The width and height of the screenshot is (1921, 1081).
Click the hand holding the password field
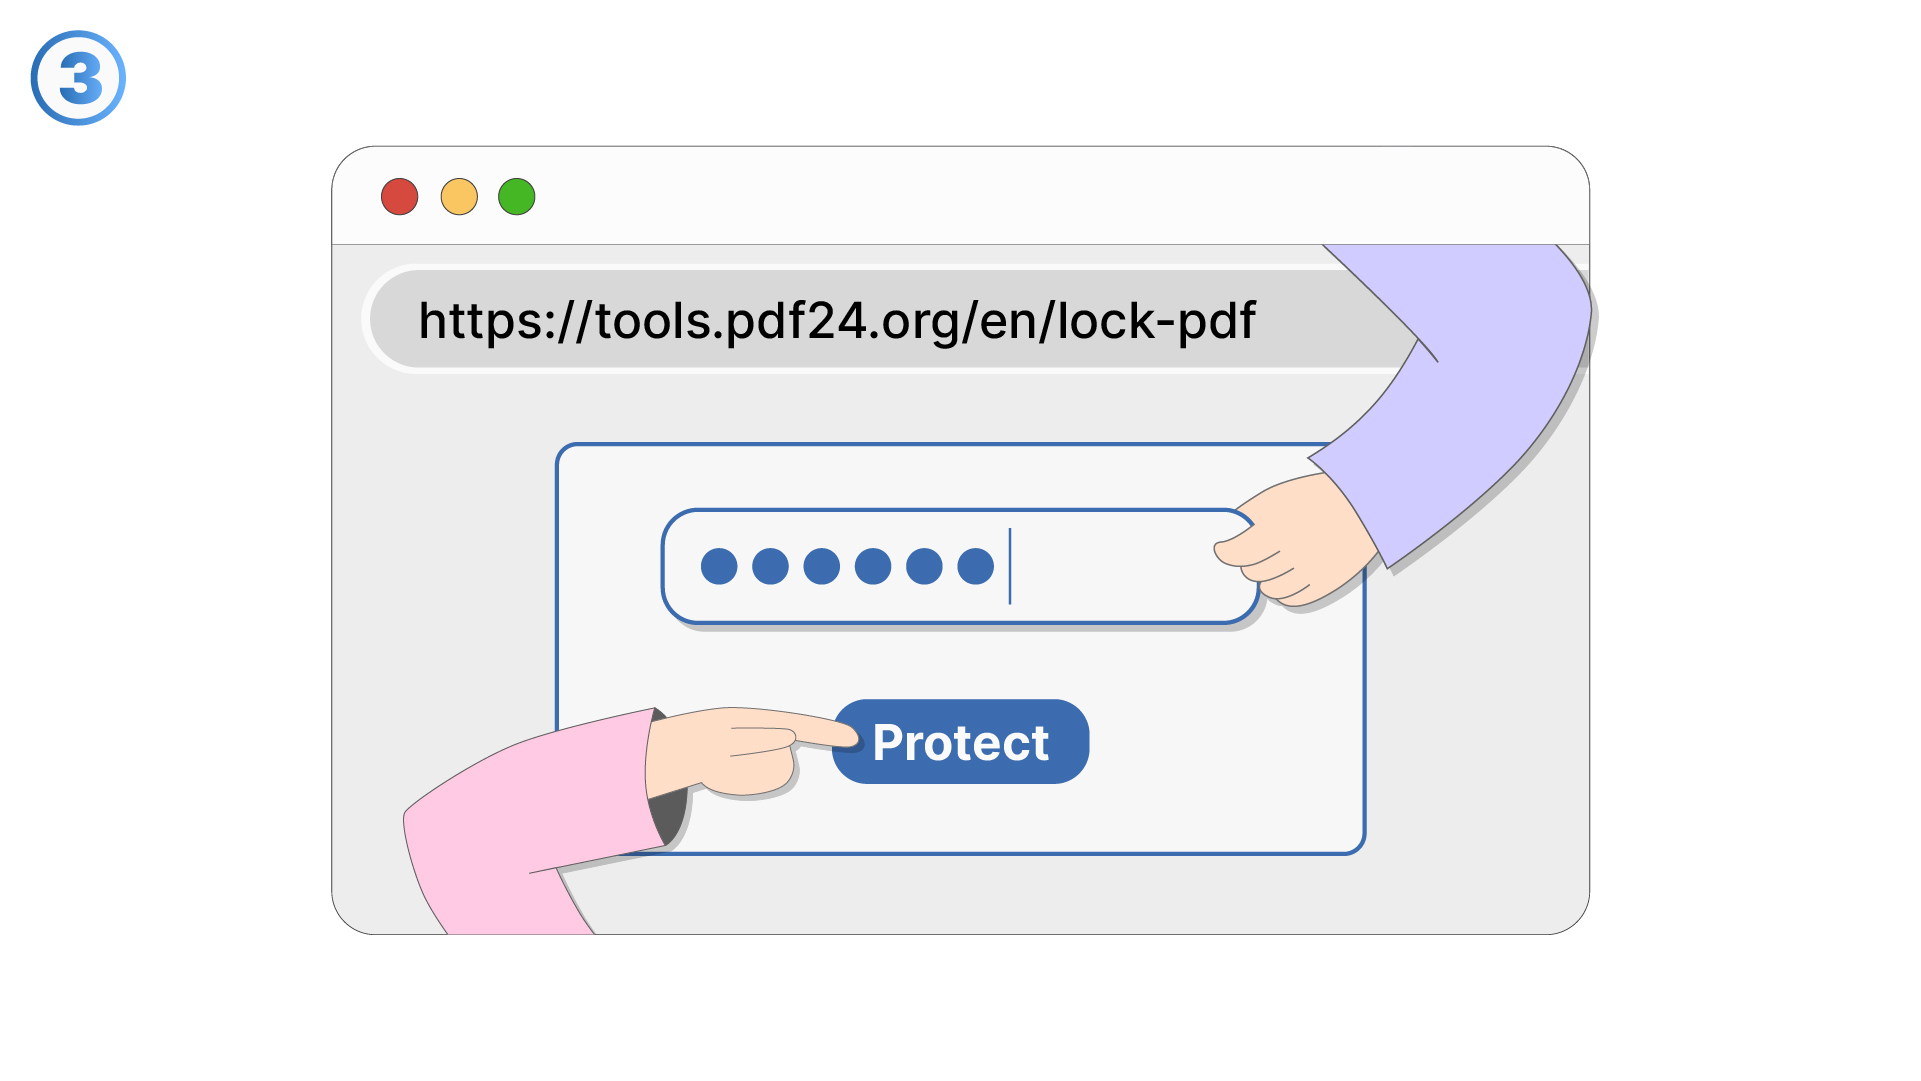[1295, 540]
